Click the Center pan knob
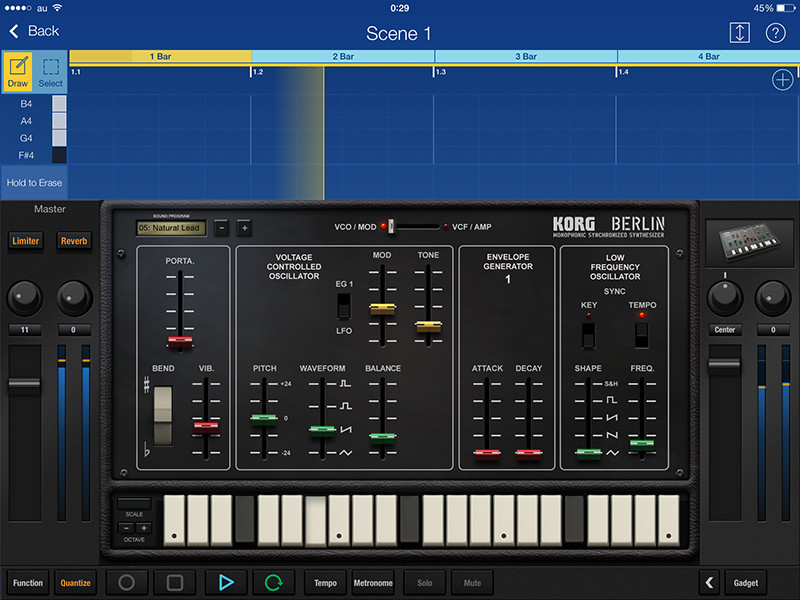 coord(724,297)
